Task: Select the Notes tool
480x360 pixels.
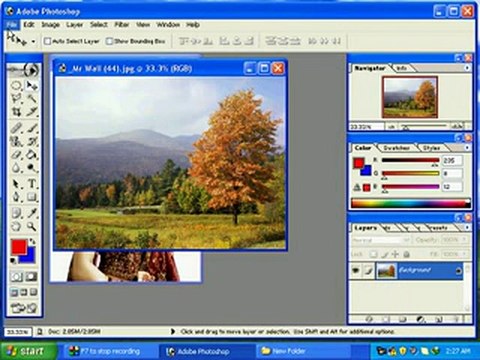Action: (16, 213)
